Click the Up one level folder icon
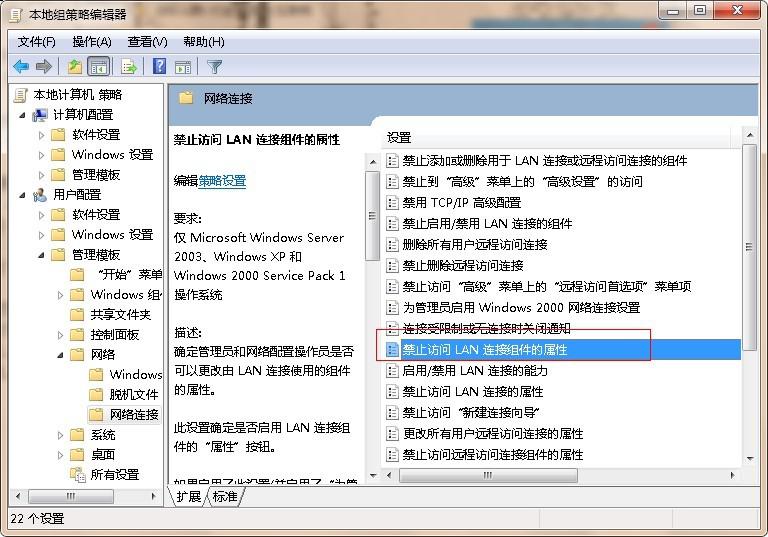The height and width of the screenshot is (537, 768). 74,67
